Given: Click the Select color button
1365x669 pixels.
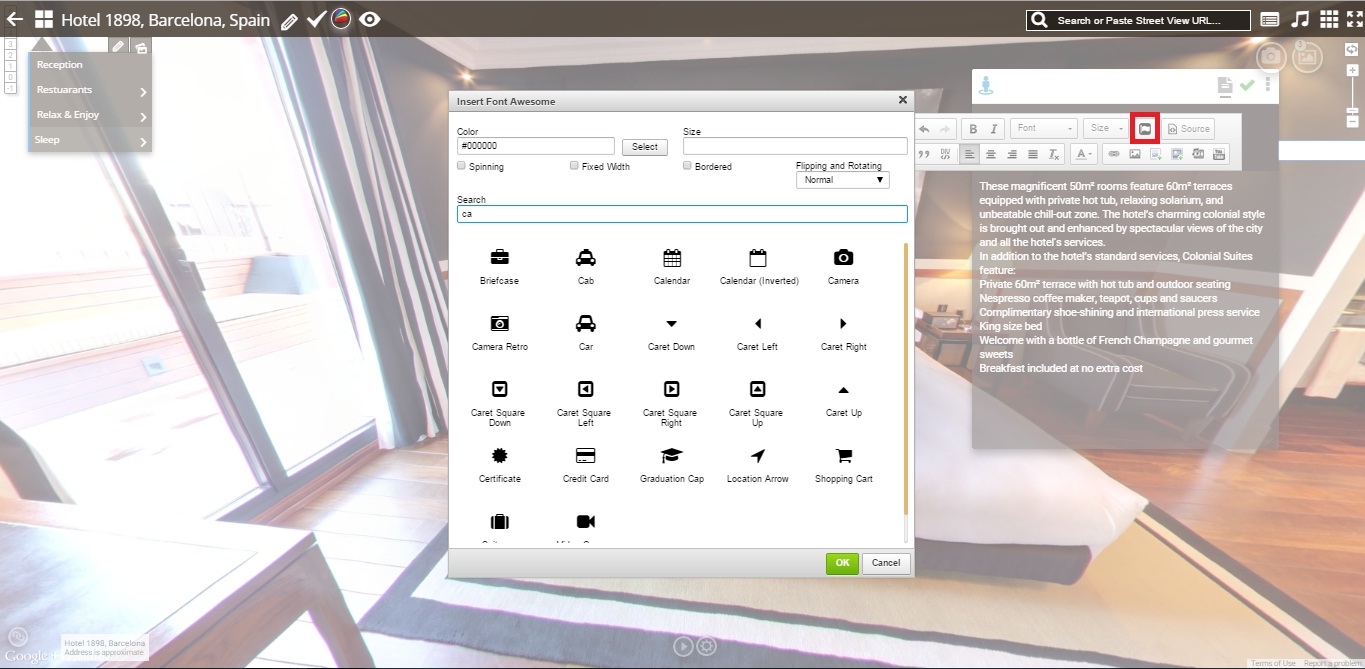Looking at the screenshot, I should 645,147.
